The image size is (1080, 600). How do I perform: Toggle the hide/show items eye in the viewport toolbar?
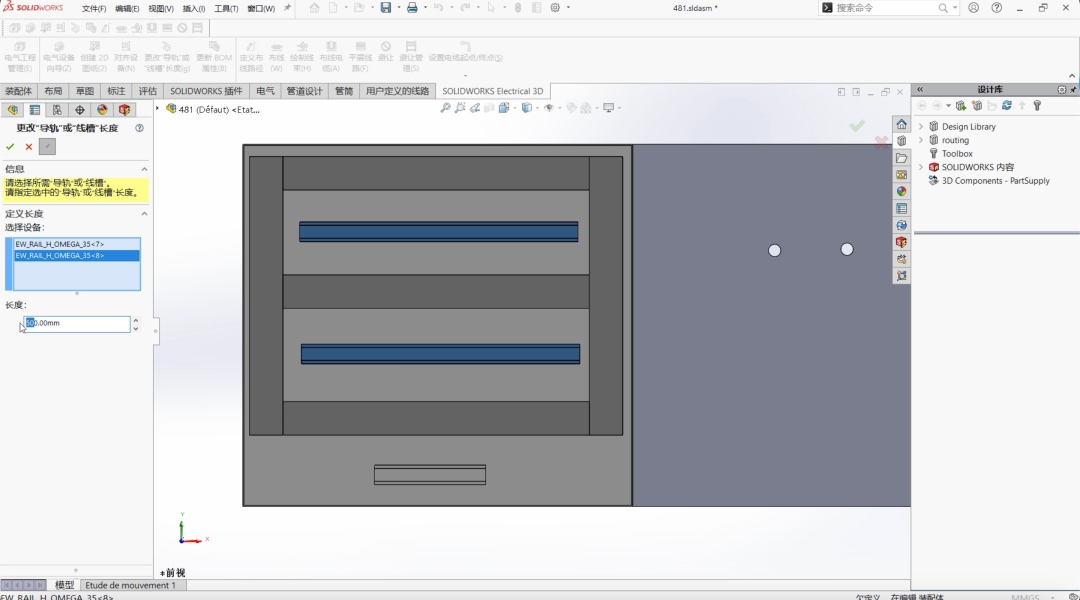click(549, 107)
